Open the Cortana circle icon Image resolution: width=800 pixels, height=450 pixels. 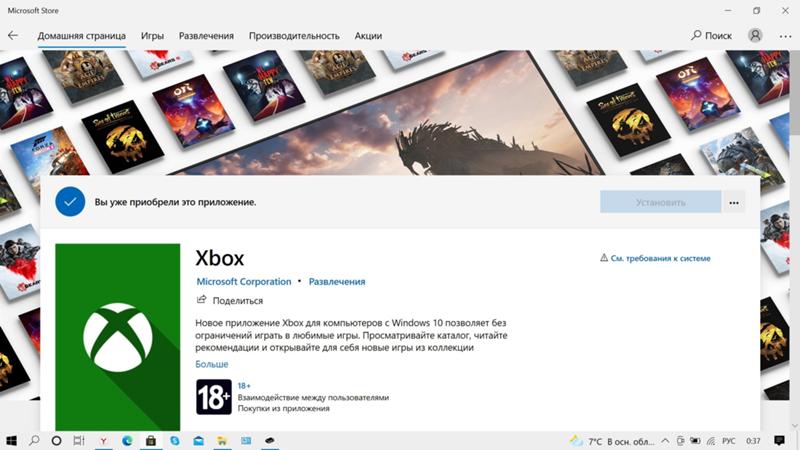(x=57, y=441)
